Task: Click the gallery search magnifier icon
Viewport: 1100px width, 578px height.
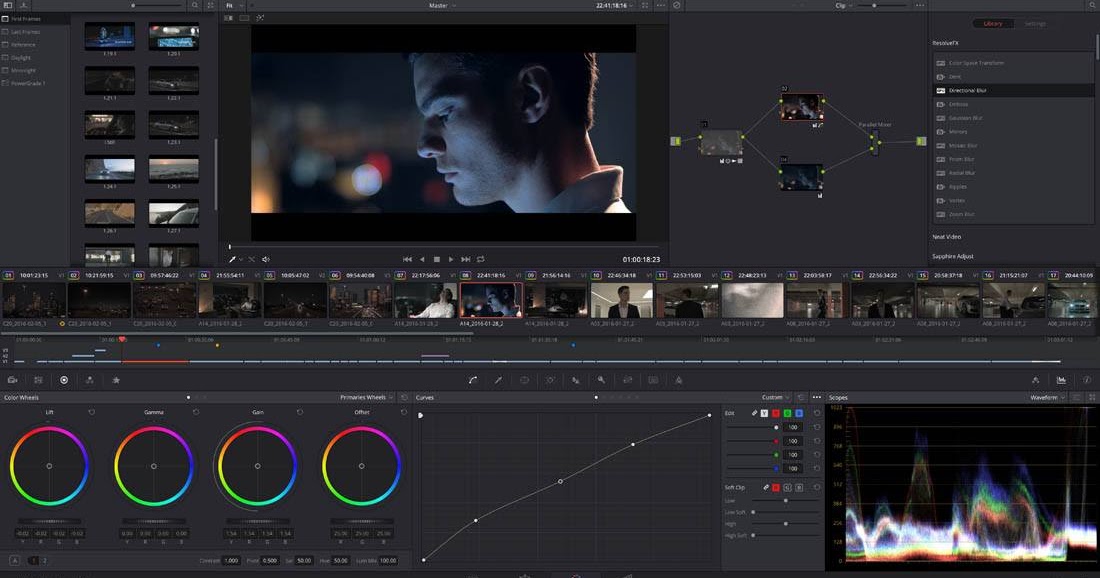Action: tap(195, 6)
